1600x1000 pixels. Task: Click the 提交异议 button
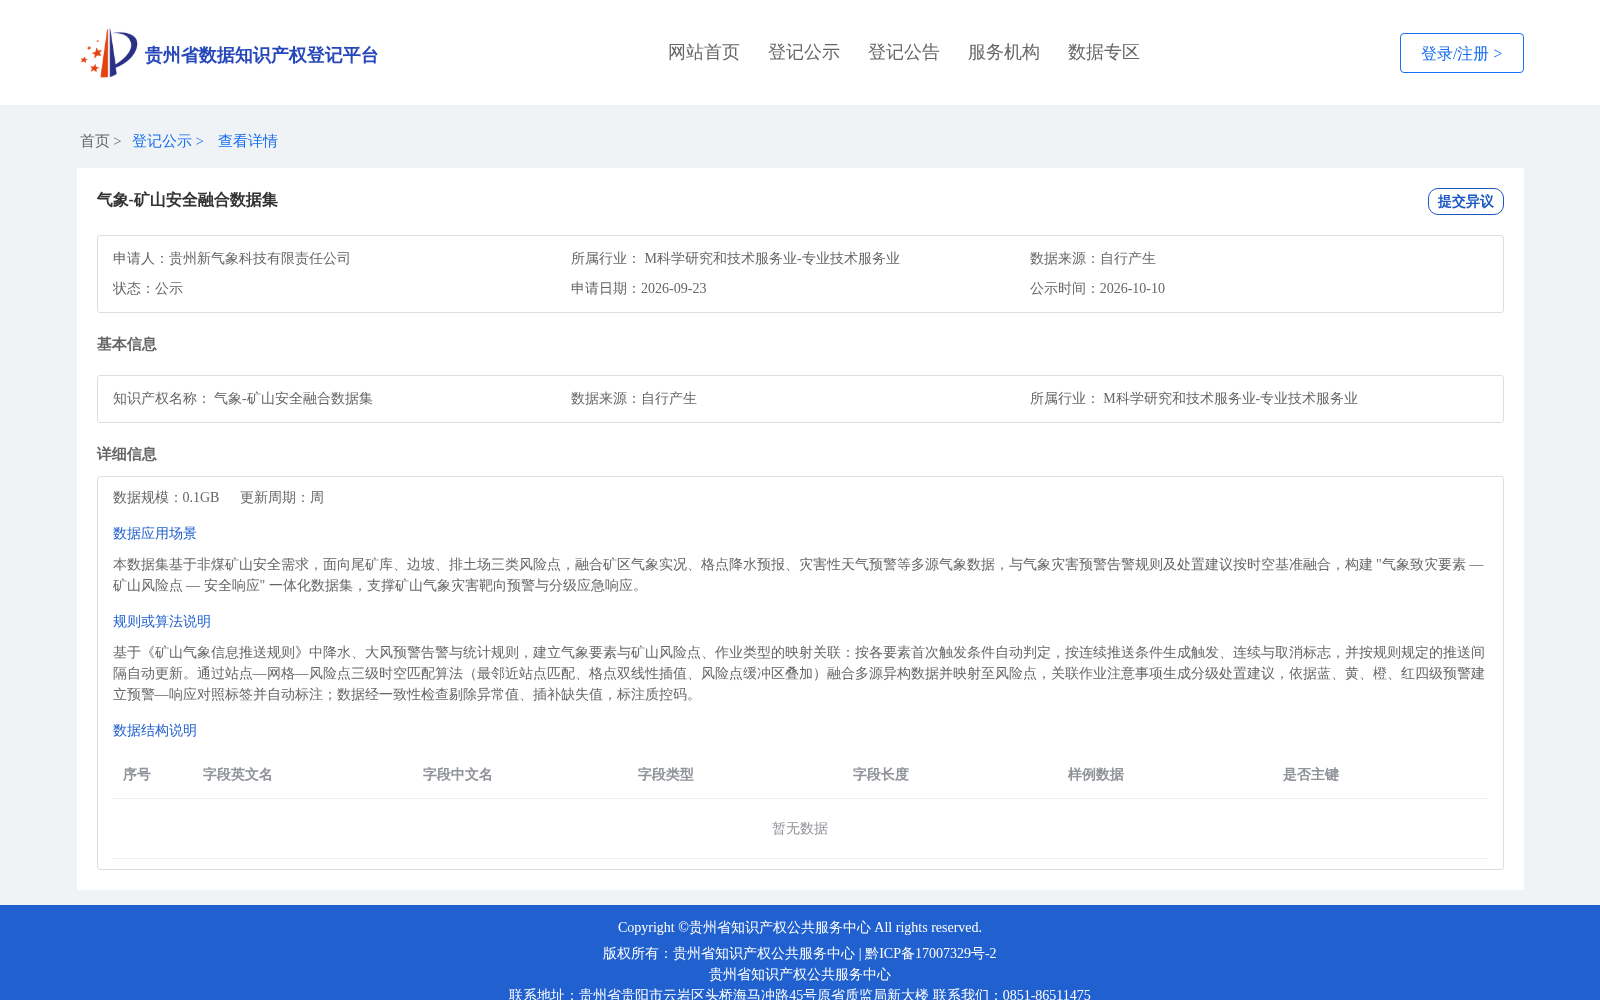click(1466, 201)
